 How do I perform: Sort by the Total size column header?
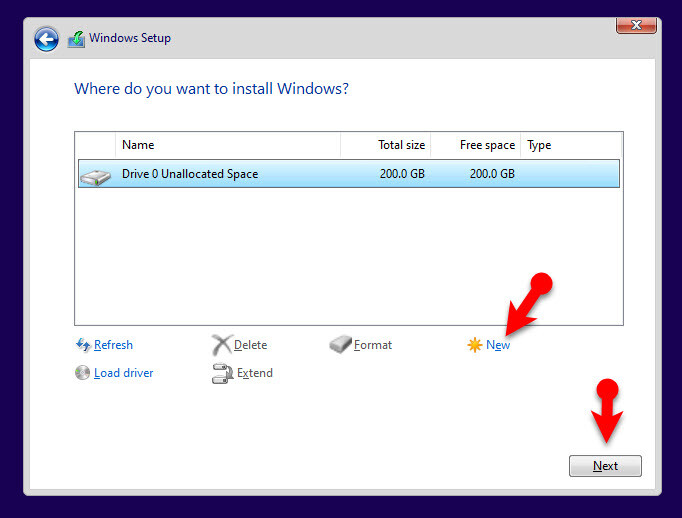(x=385, y=145)
